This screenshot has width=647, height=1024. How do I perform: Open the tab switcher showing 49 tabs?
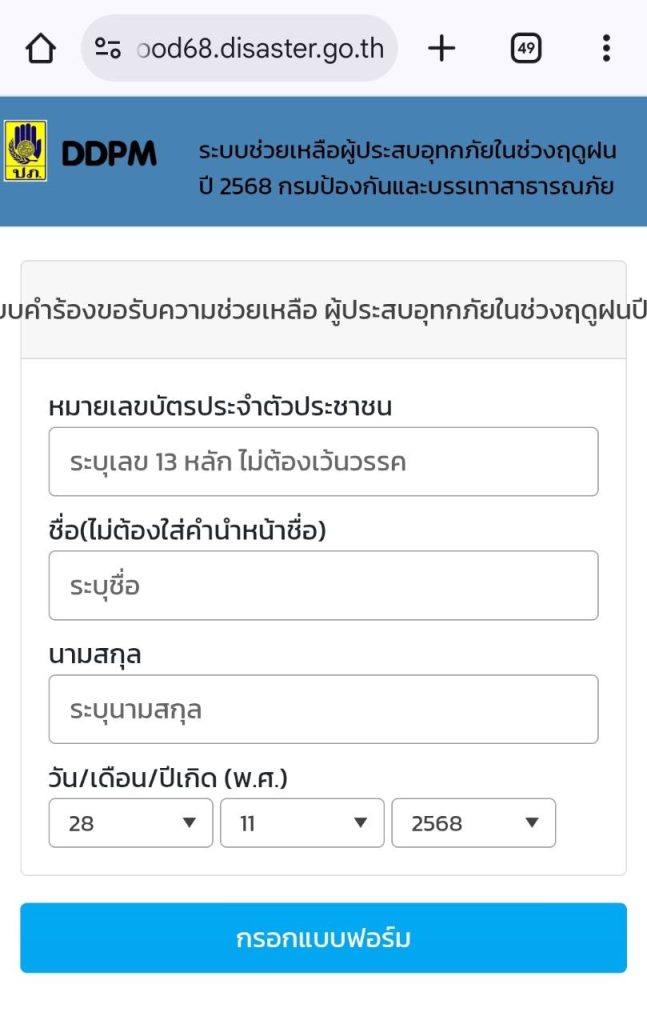pyautogui.click(x=527, y=47)
